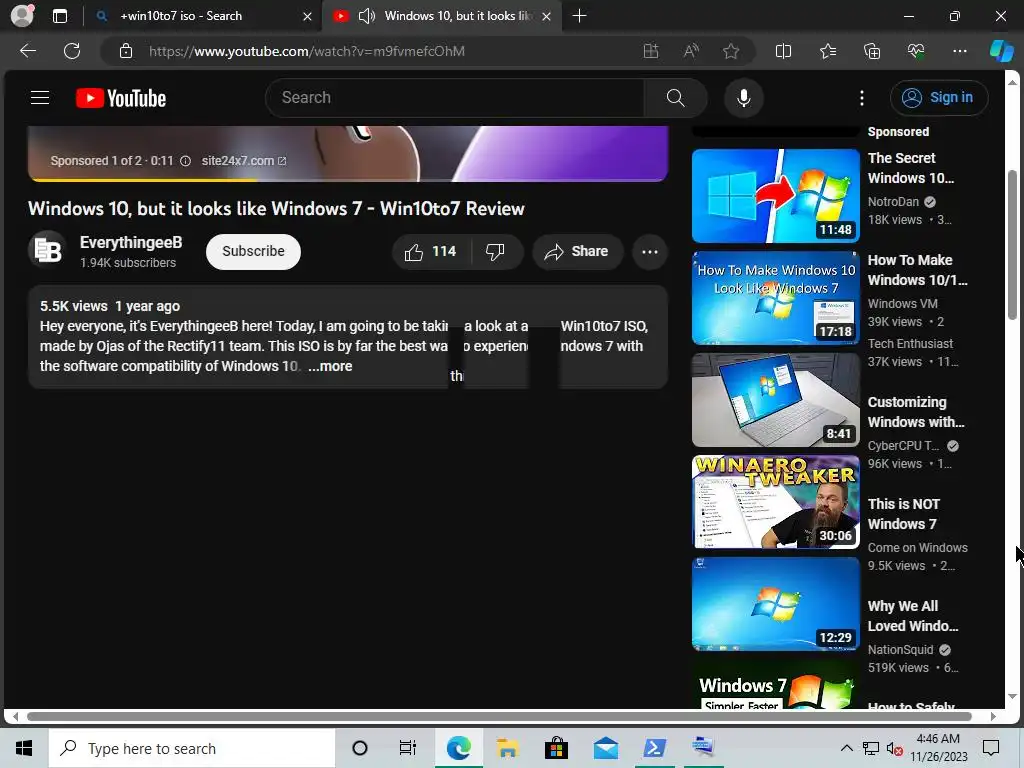The height and width of the screenshot is (768, 1024).
Task: Open the 'This is NOT Windows 7' title
Action: [904, 514]
